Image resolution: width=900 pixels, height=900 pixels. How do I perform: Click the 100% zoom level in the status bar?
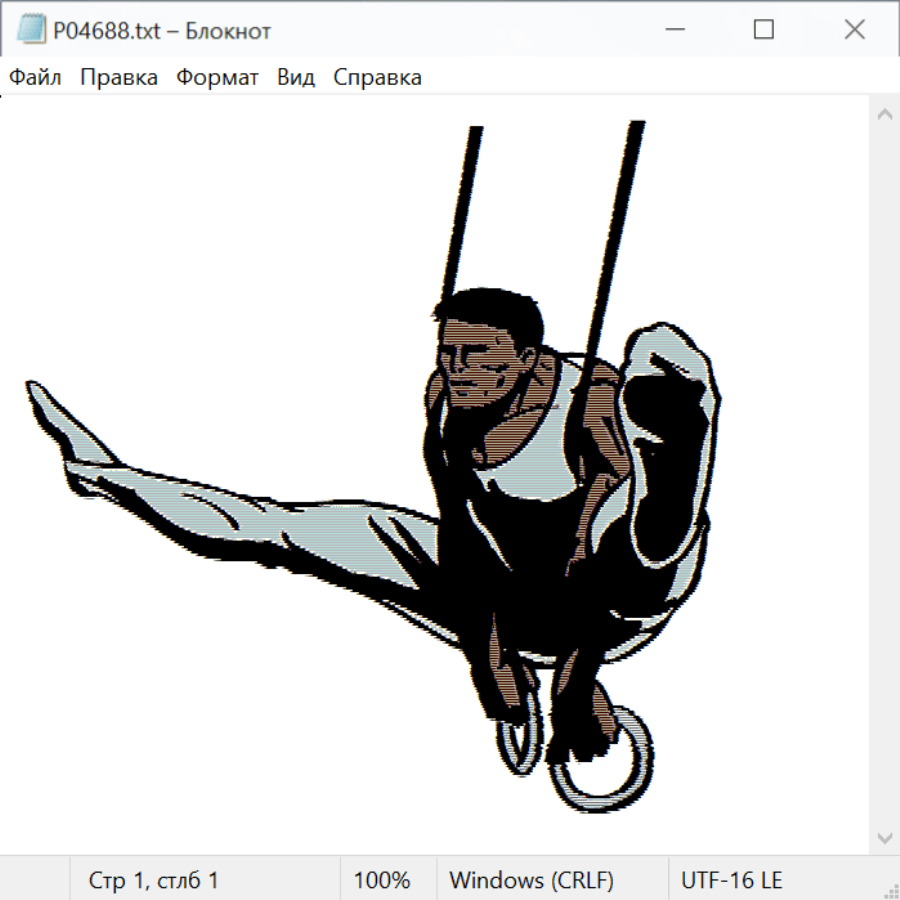[x=382, y=881]
